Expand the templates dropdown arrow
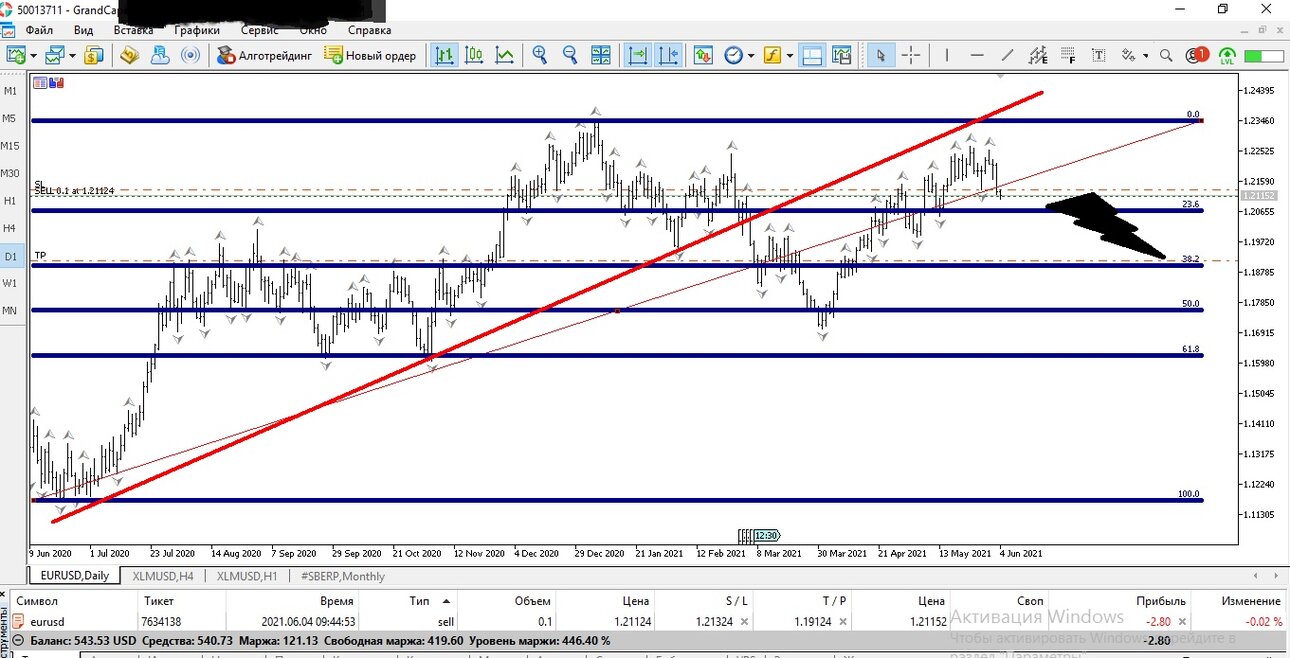The width and height of the screenshot is (1290, 658). point(790,56)
